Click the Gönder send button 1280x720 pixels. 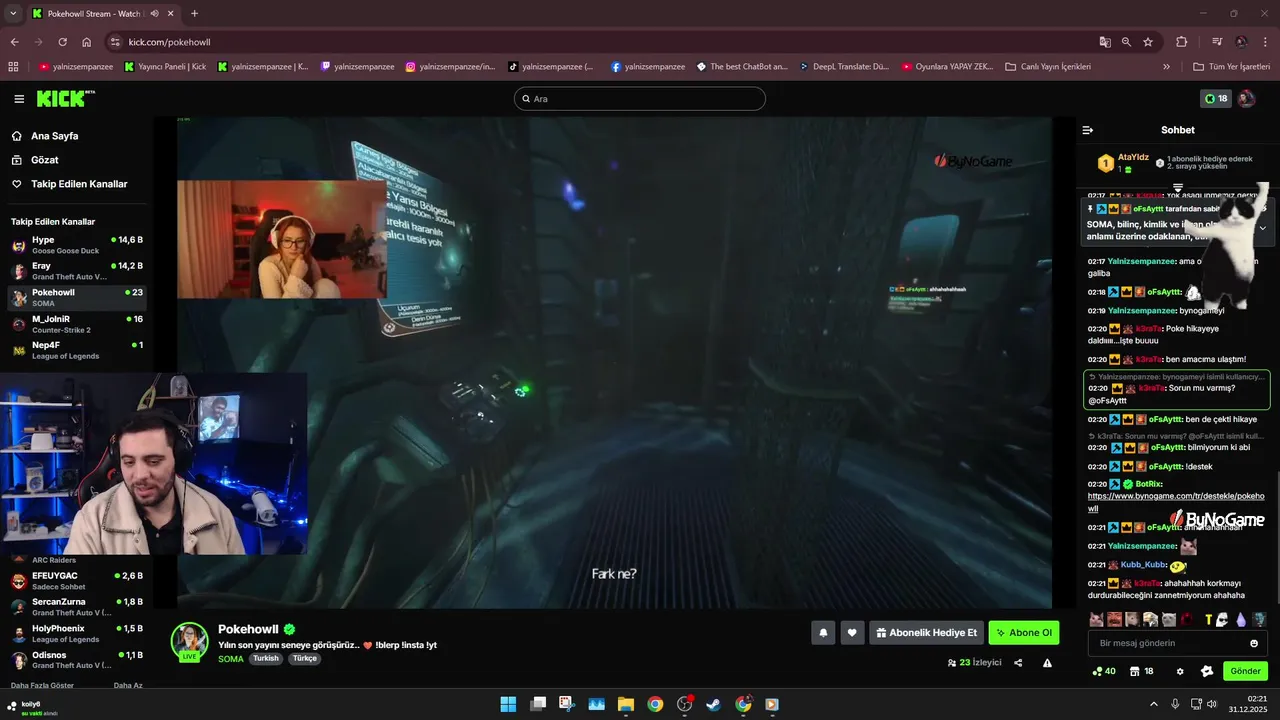1245,671
